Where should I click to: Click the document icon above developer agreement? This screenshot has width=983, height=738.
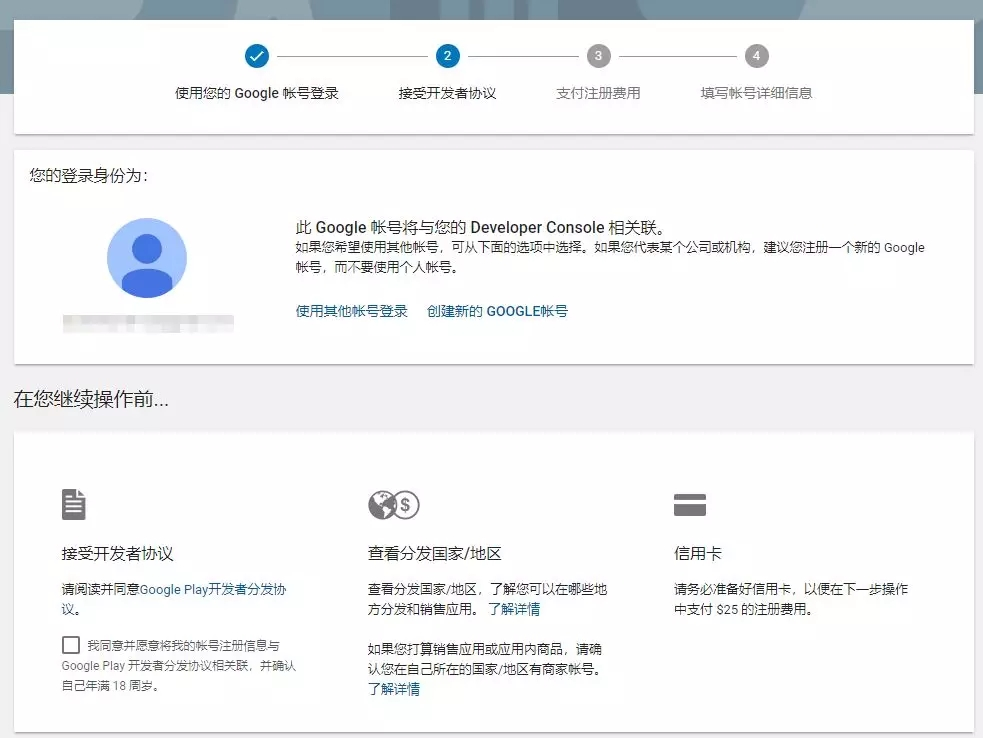click(x=74, y=505)
